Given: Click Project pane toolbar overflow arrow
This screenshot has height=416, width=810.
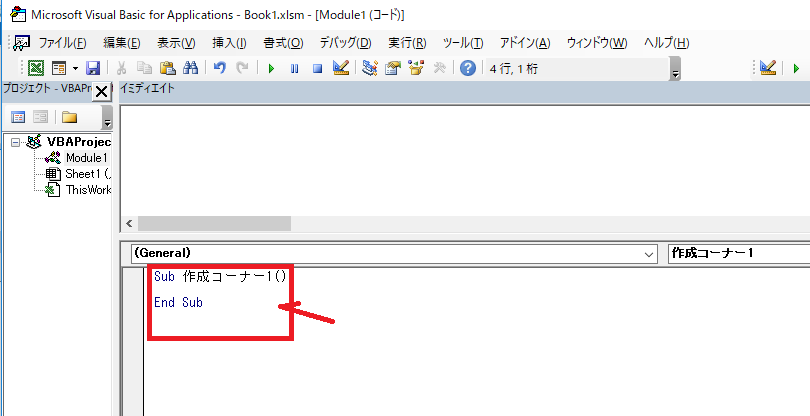Looking at the screenshot, I should tap(107, 118).
